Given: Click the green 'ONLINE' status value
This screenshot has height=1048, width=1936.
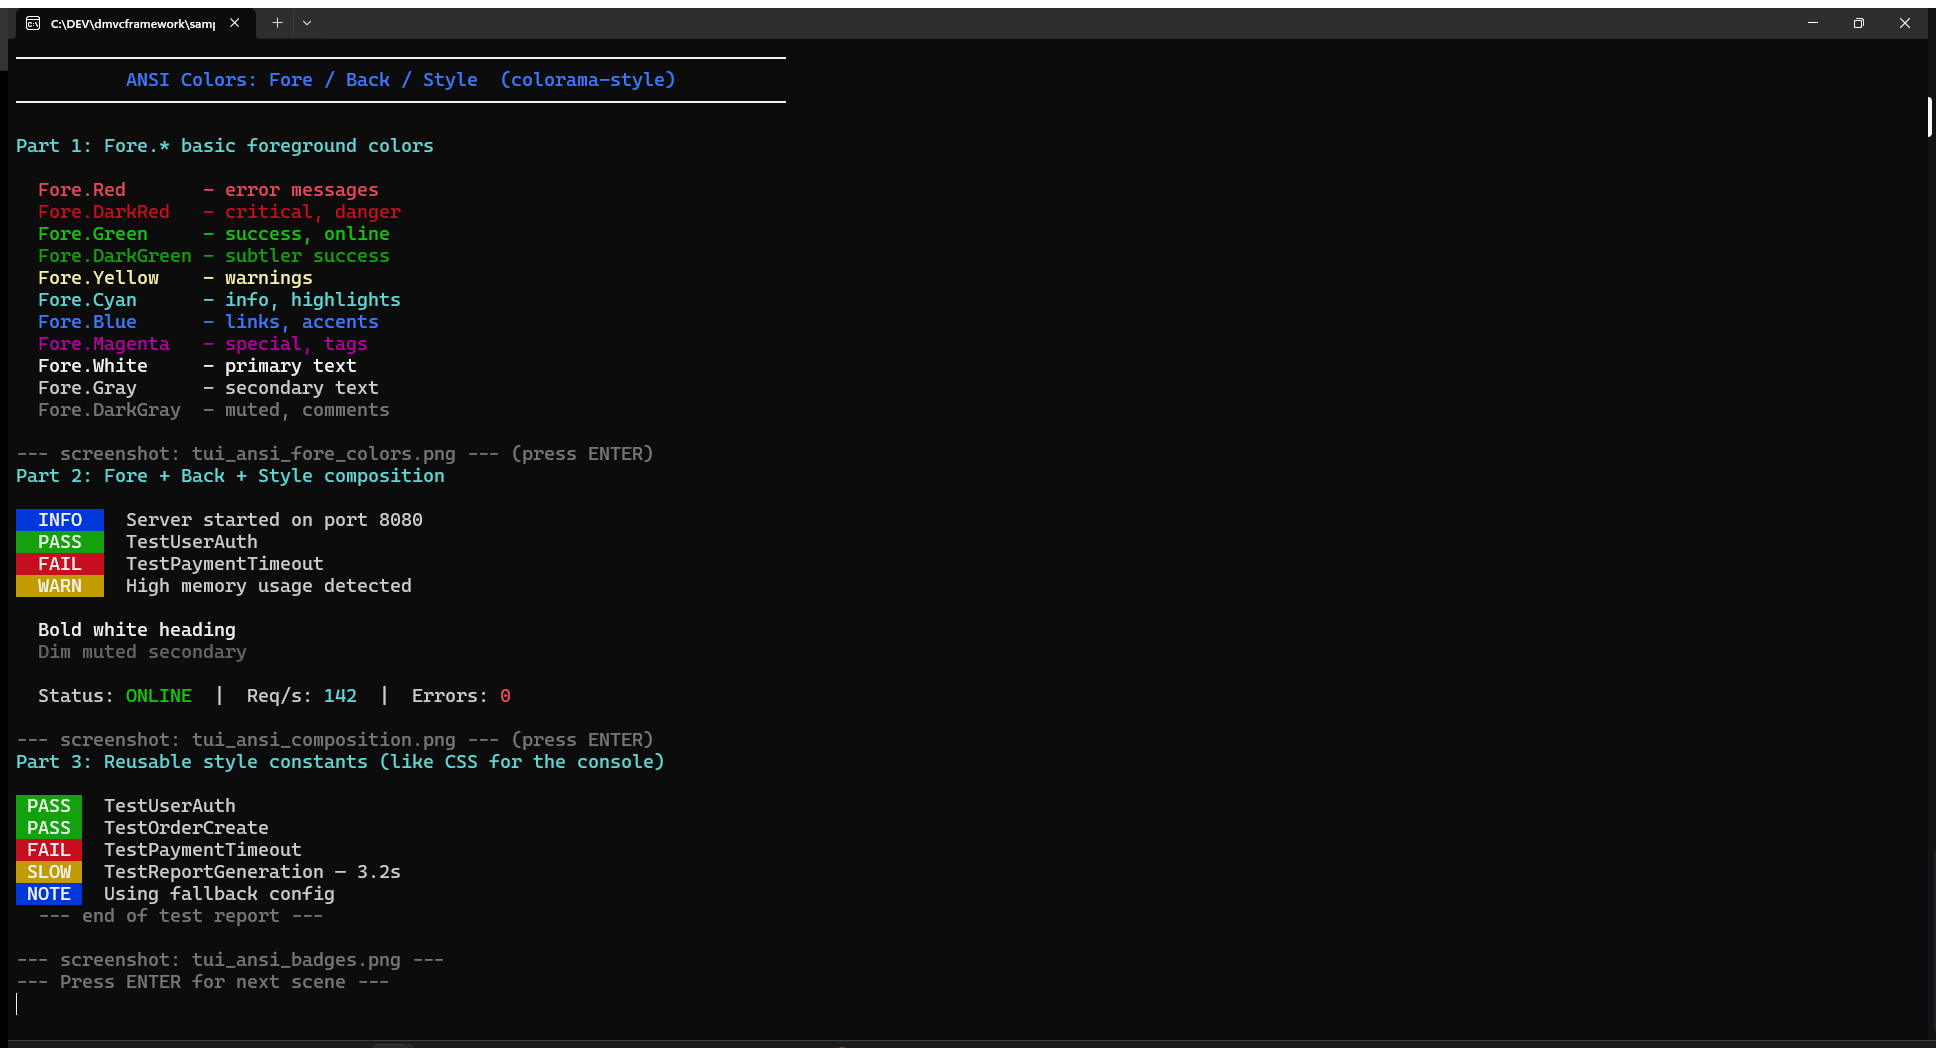Looking at the screenshot, I should 159,696.
